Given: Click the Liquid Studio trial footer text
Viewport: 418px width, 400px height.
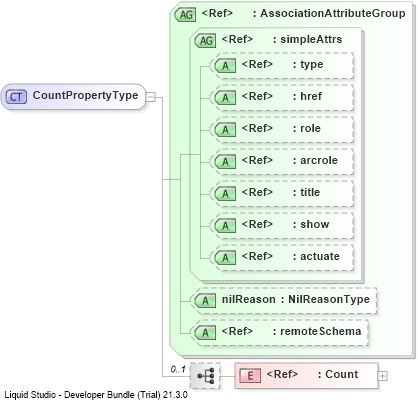Looking at the screenshot, I should [x=96, y=395].
